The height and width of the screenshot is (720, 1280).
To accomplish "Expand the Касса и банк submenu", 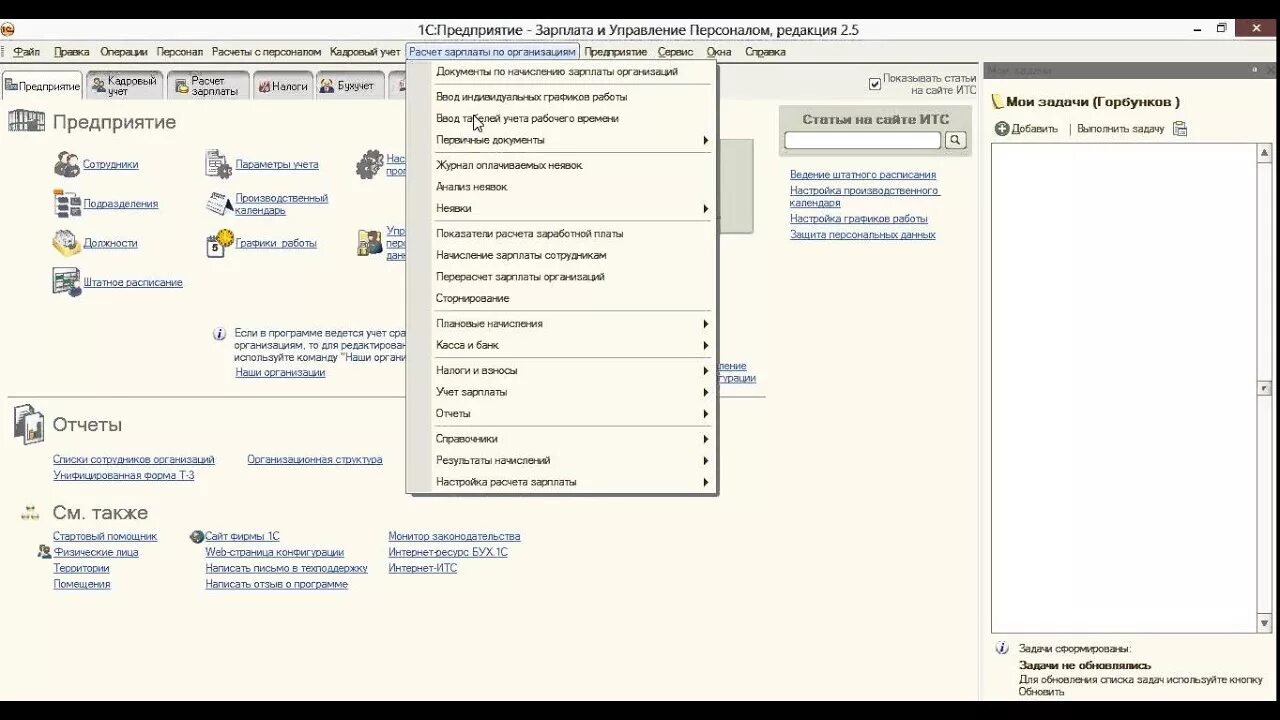I will (575, 345).
